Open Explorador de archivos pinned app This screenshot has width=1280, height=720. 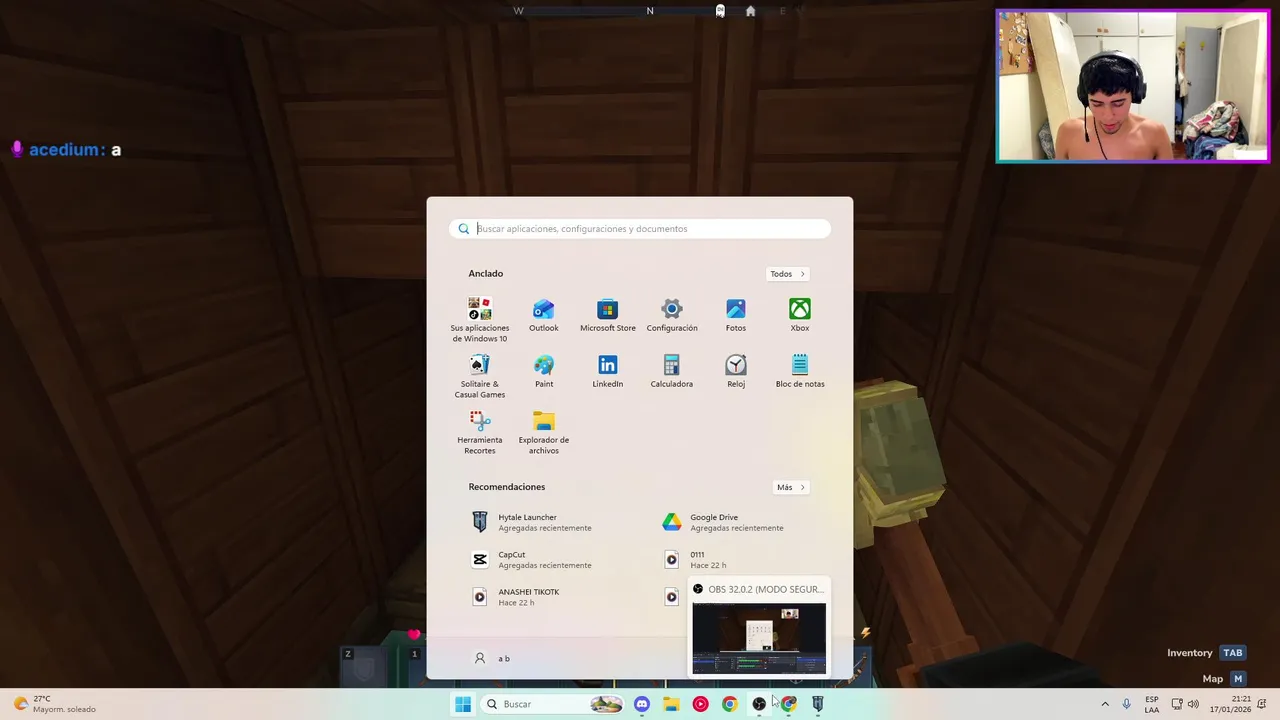[543, 432]
